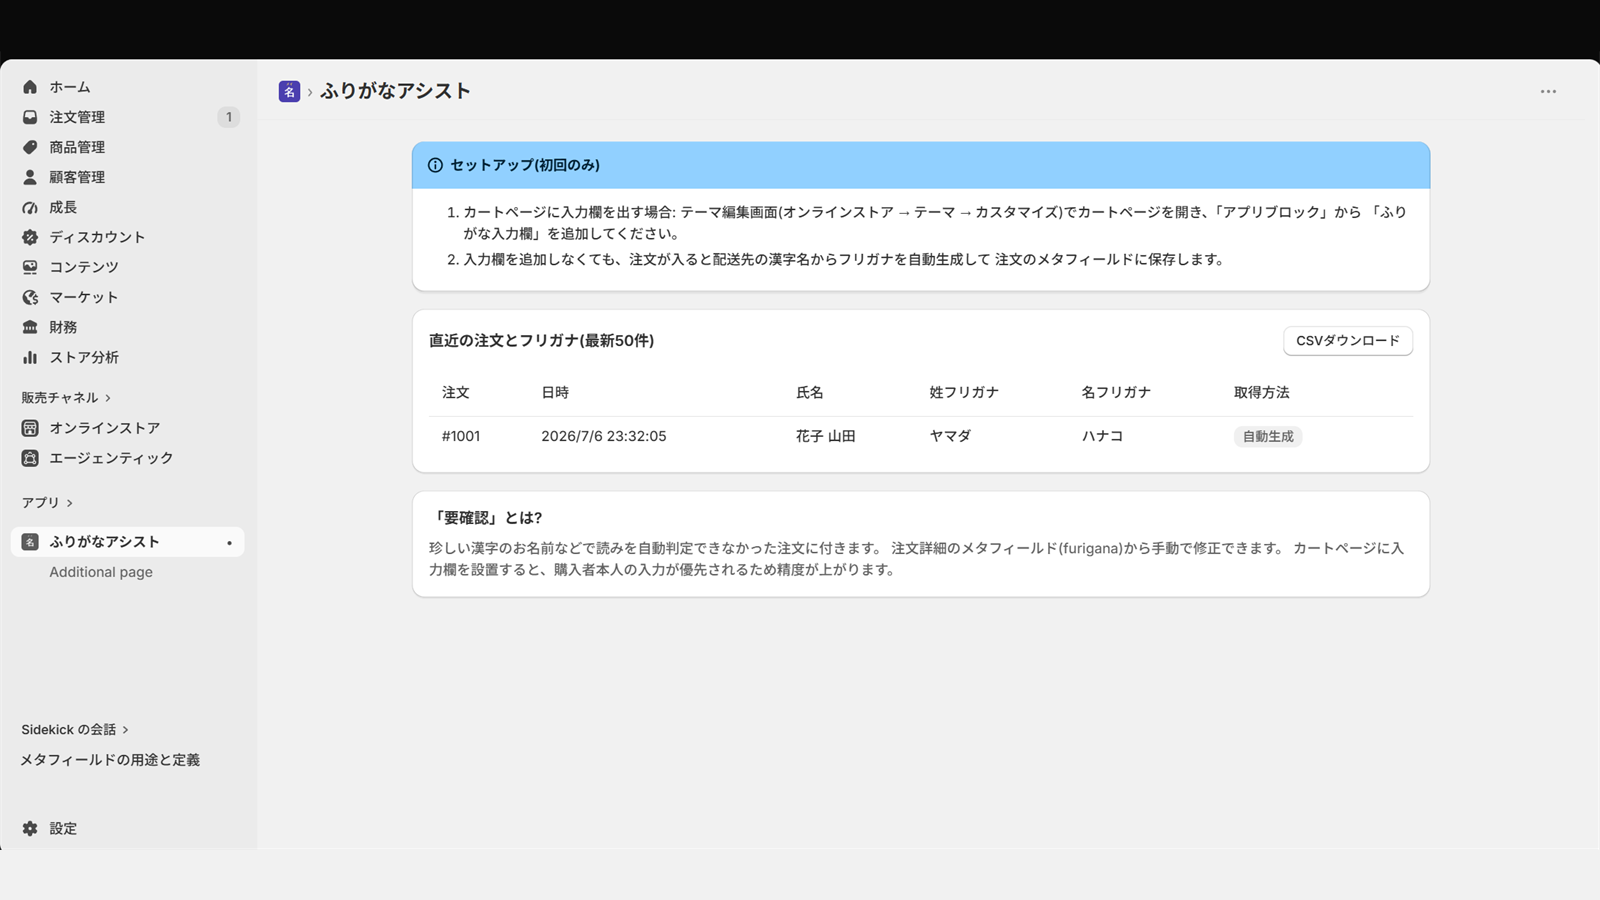Expand the アプリ section chevron
Screen dimensions: 1600x900
[69, 503]
